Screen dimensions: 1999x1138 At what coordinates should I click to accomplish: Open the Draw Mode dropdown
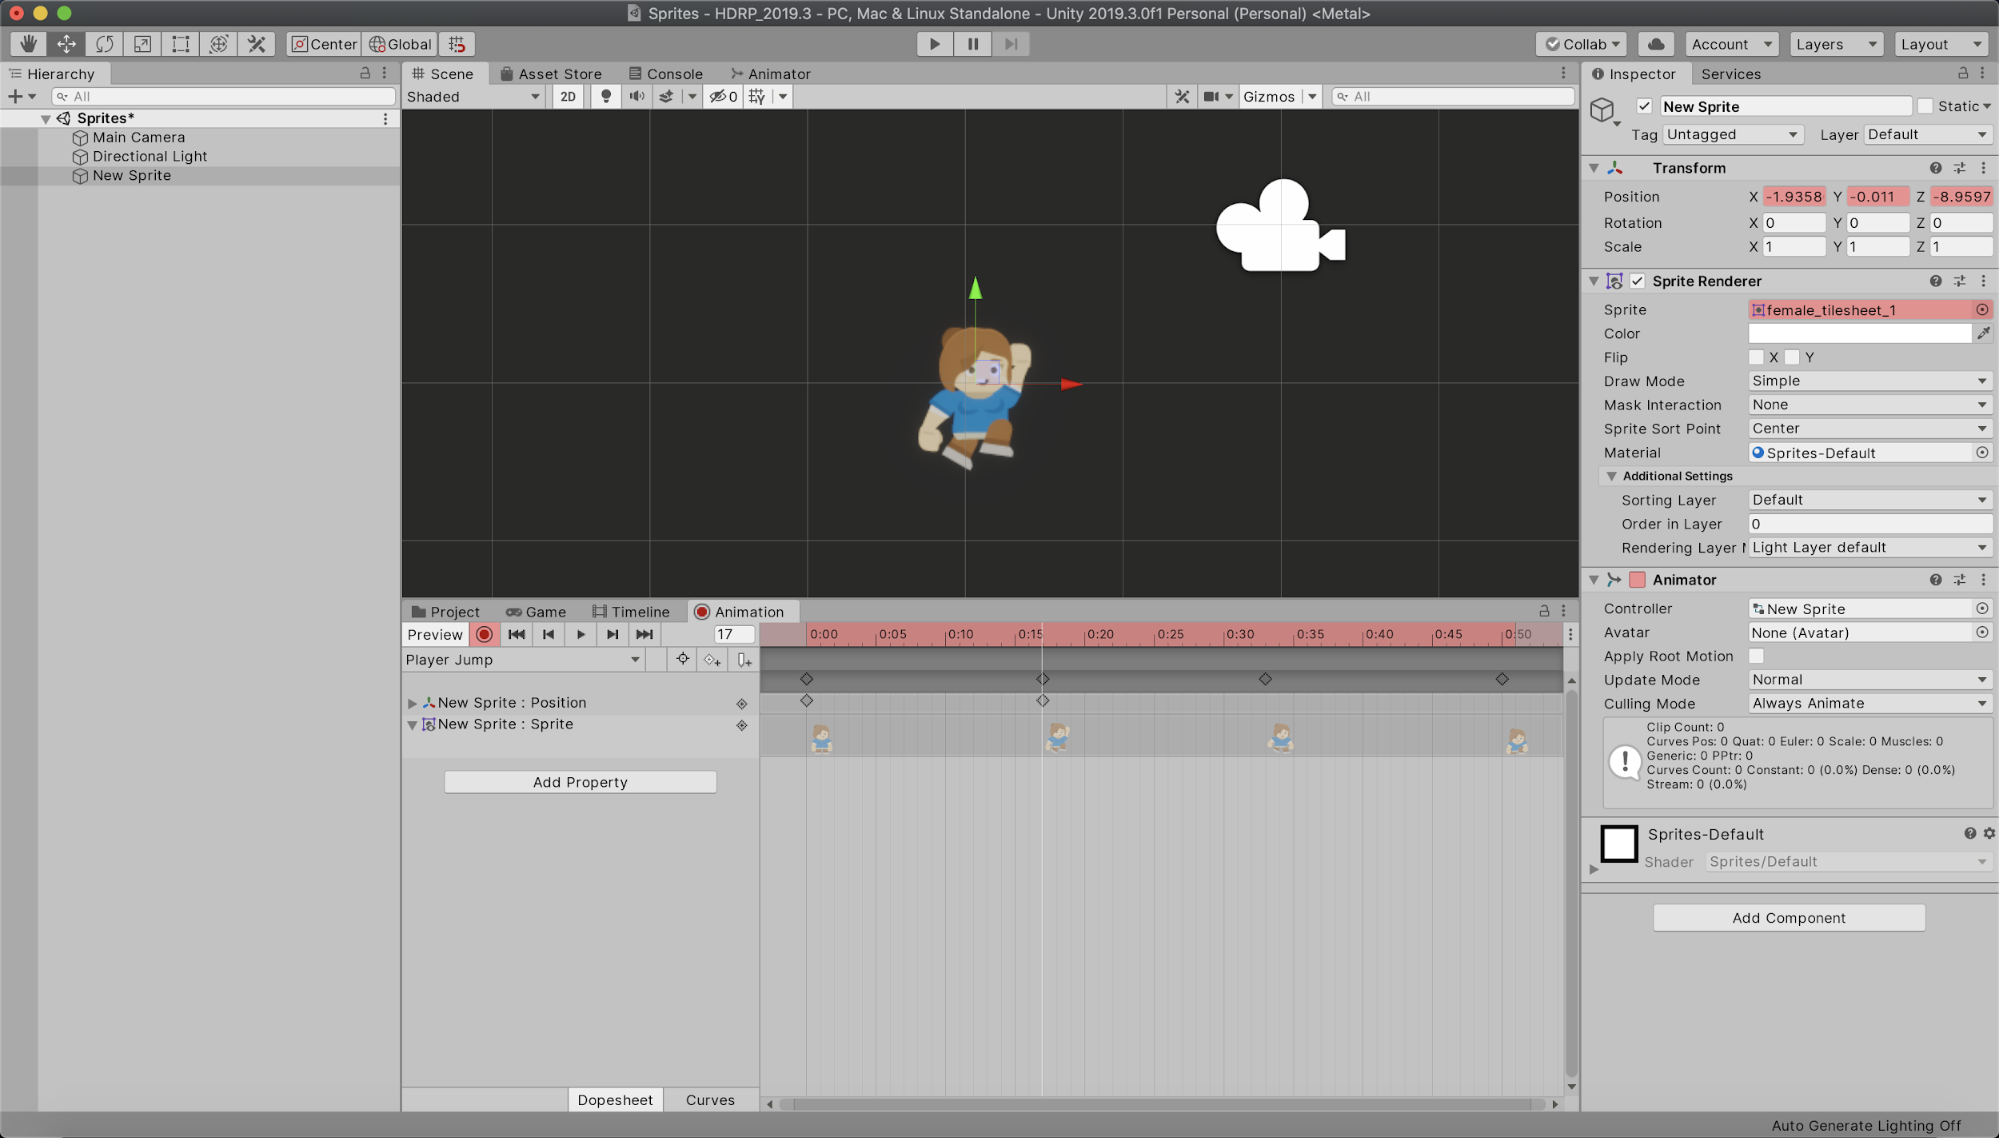[x=1868, y=381]
